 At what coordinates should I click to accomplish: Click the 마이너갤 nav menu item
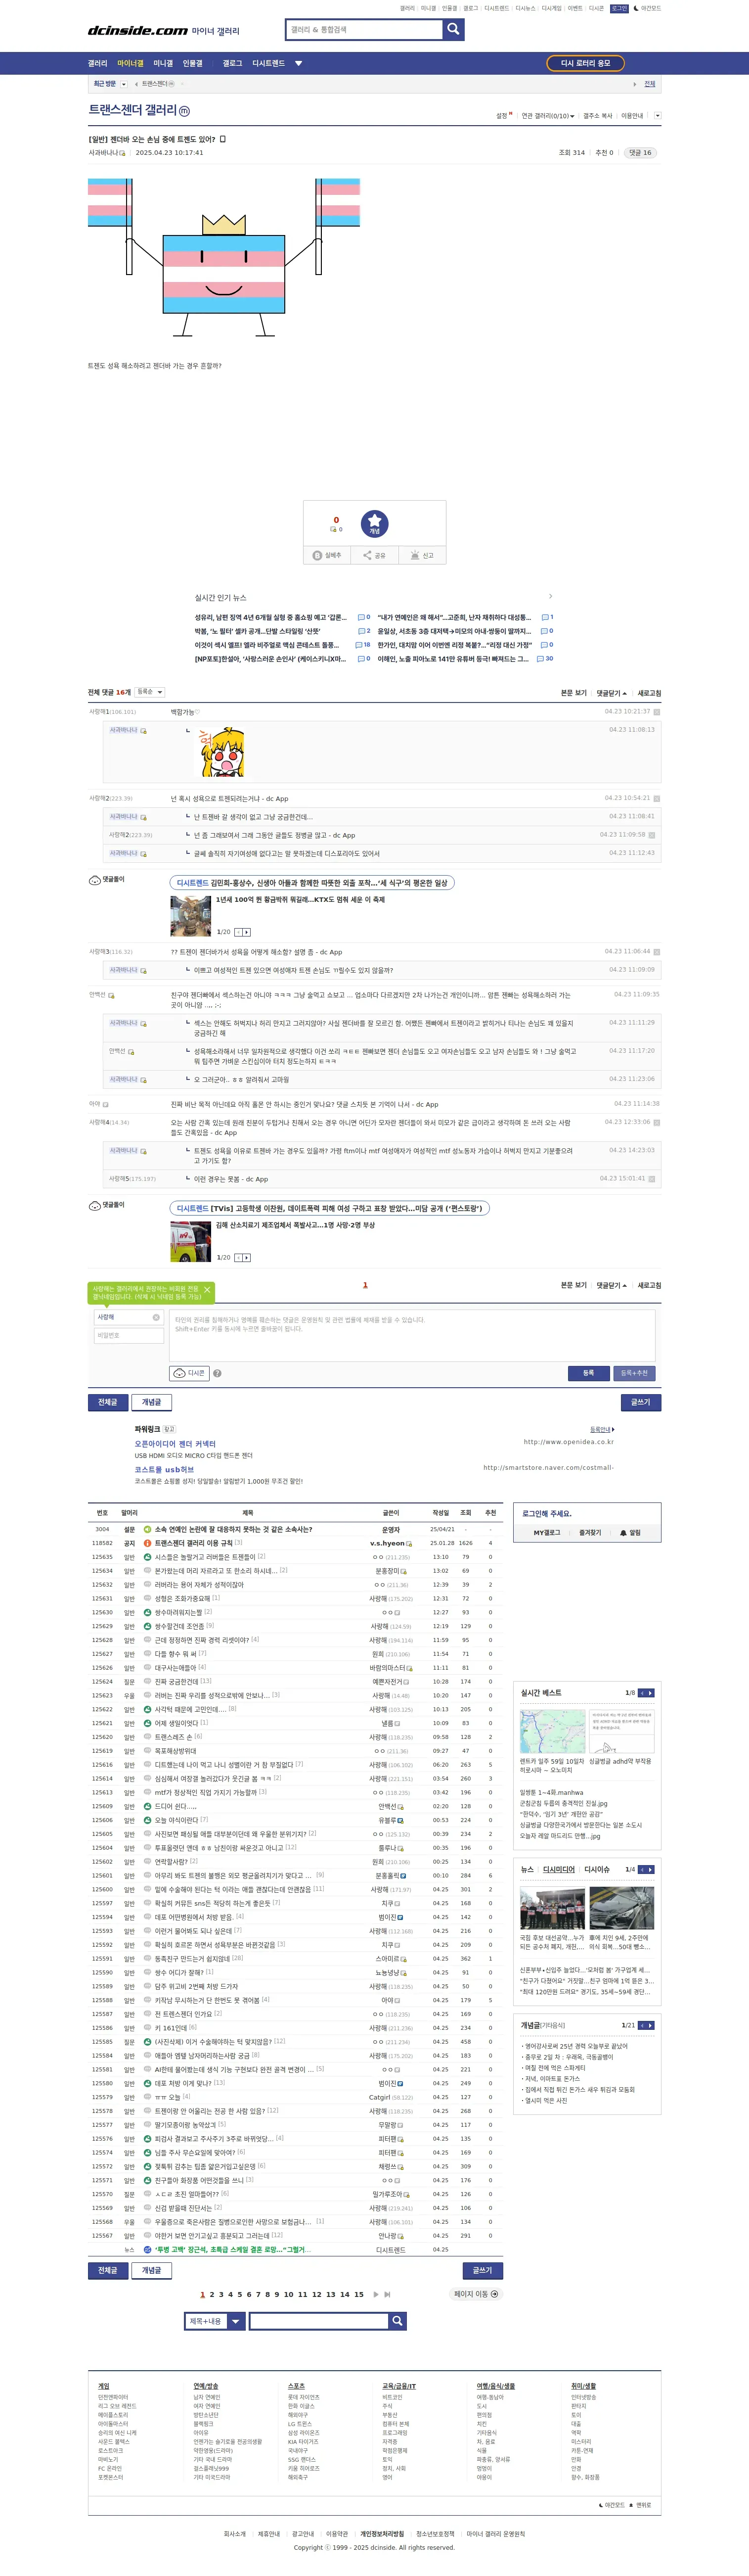click(130, 63)
